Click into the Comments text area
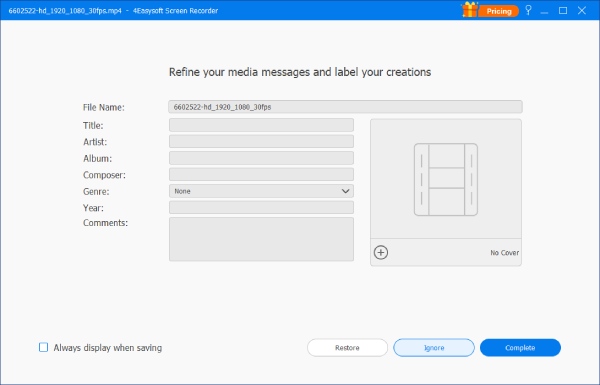This screenshot has height=385, width=600. 261,239
